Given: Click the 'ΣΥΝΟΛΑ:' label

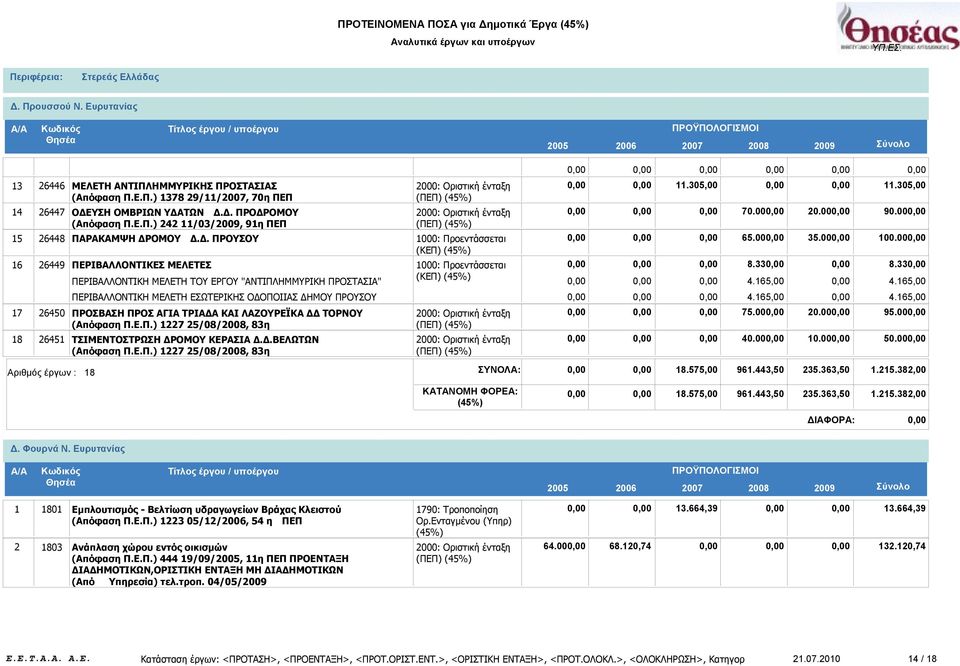Looking at the screenshot, I should pyautogui.click(x=499, y=370).
